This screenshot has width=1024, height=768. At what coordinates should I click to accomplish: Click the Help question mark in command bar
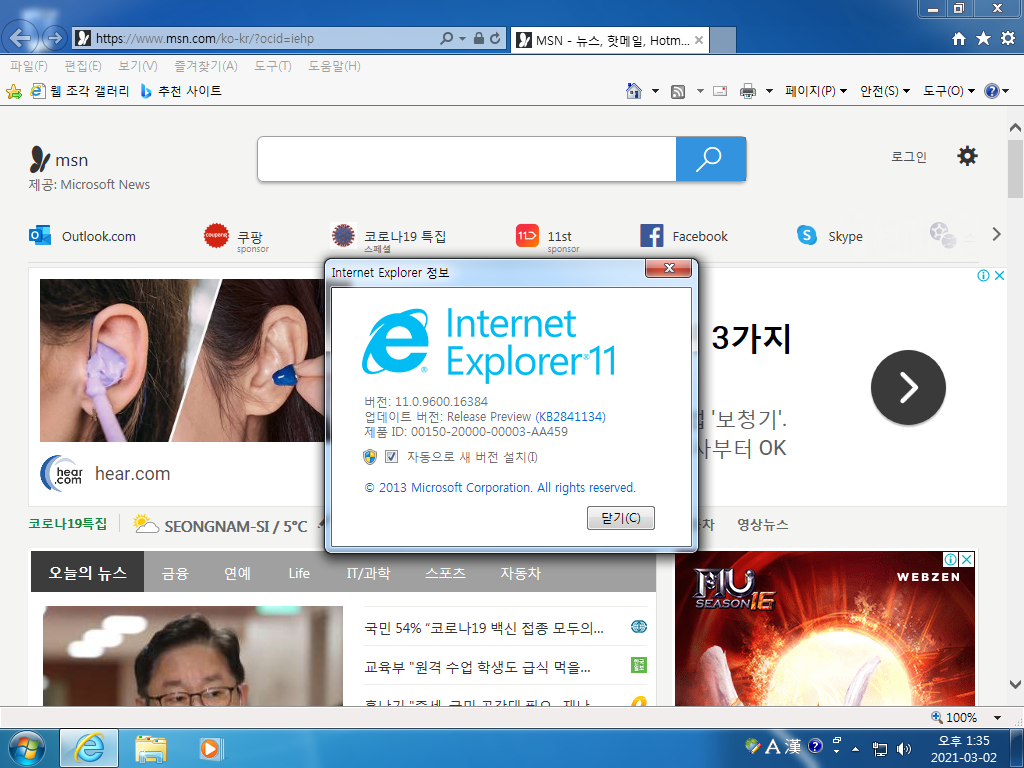point(991,91)
